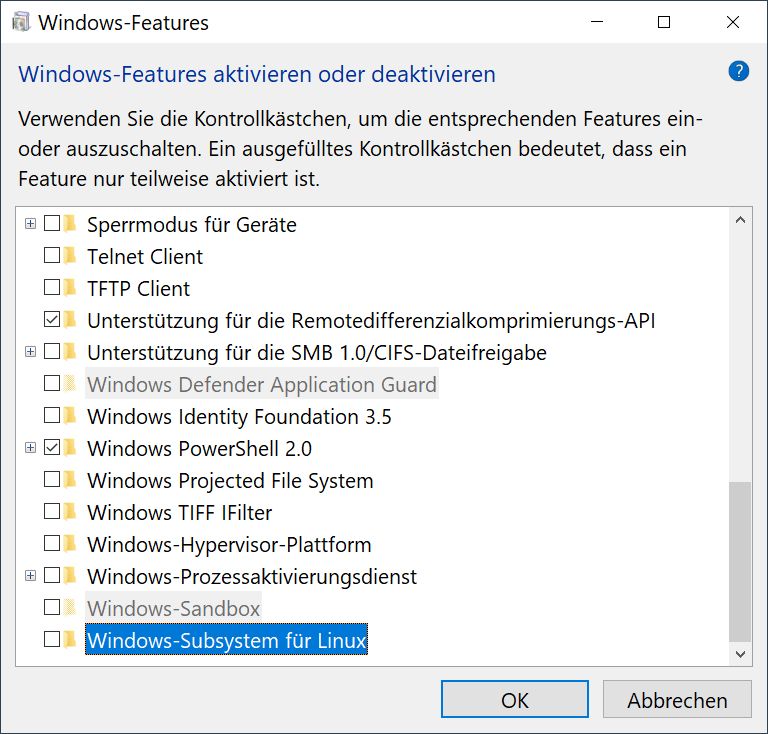Click folder icon beside Windows-Hypervisor-Plattform
The width and height of the screenshot is (768, 734).
[x=70, y=544]
